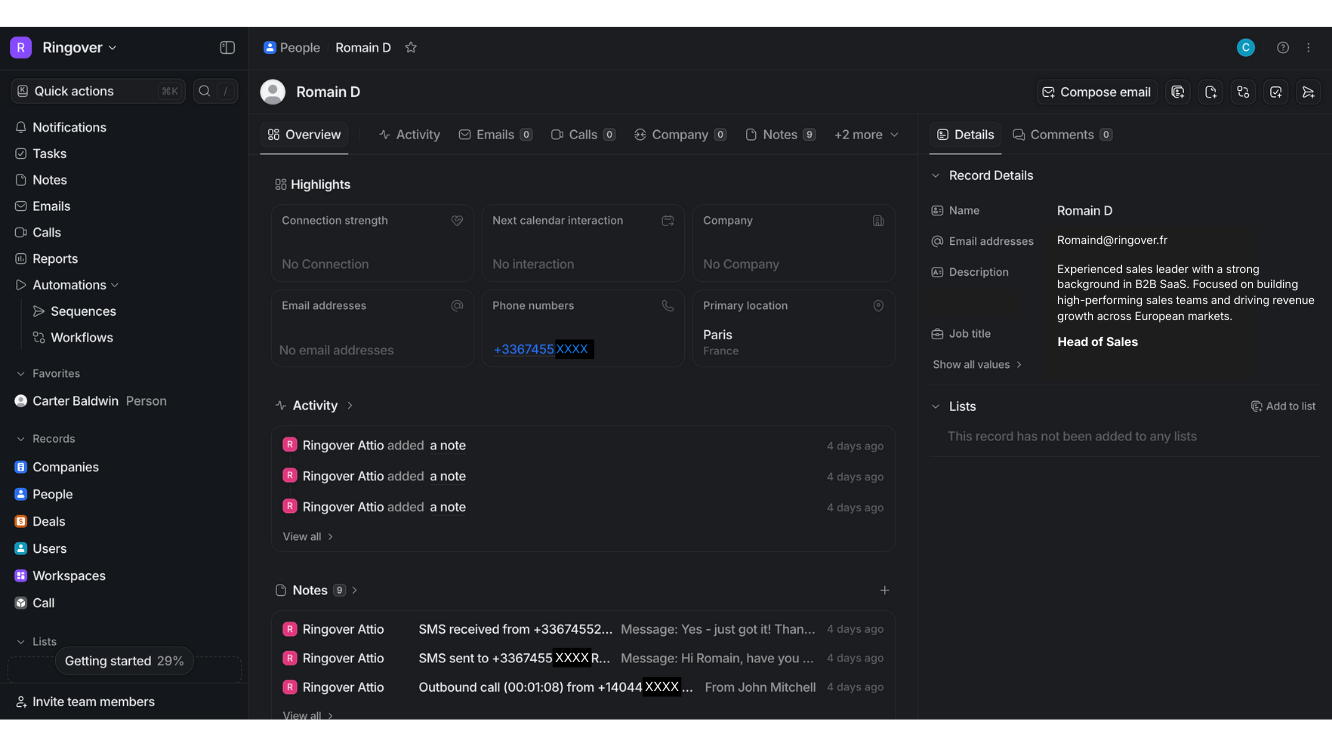1332x746 pixels.
Task: Favorite Romain D using the star toggle
Action: point(411,47)
